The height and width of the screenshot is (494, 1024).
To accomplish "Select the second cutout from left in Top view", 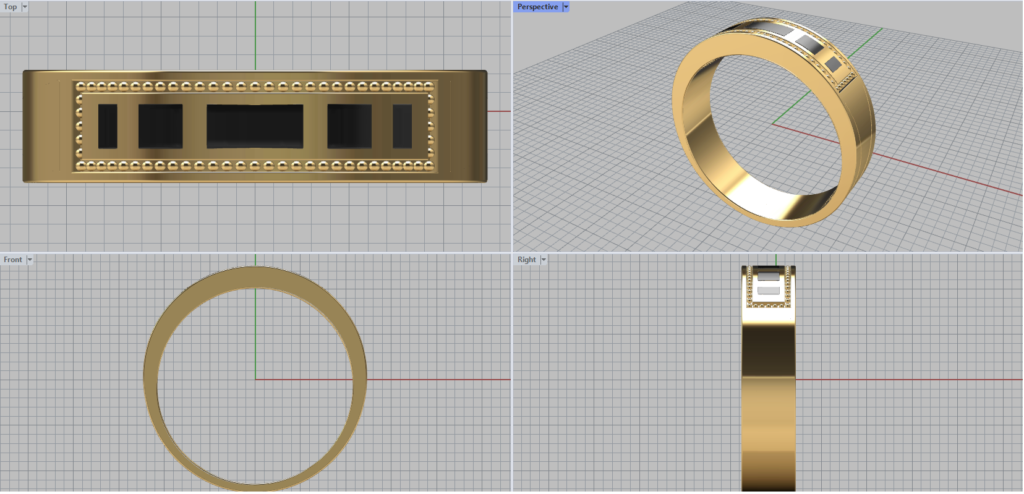I will coord(160,126).
